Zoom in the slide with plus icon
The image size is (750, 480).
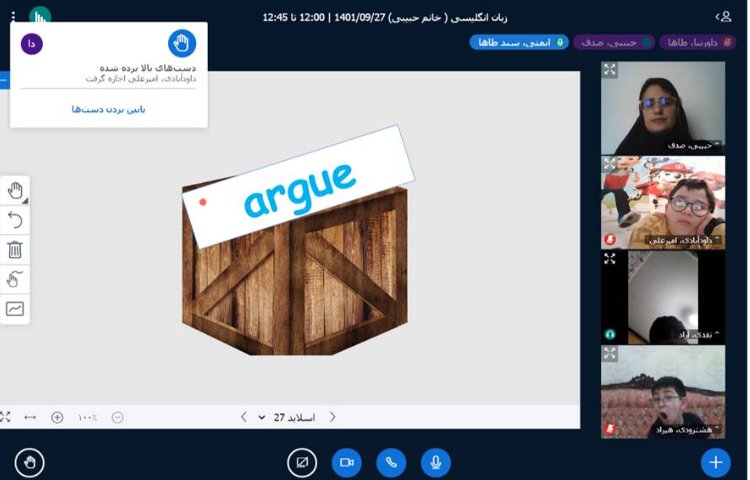click(x=57, y=417)
